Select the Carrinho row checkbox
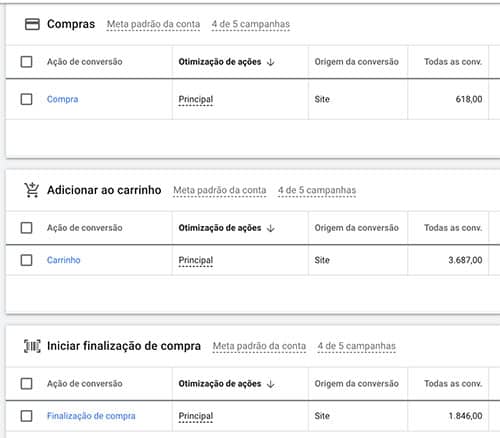This screenshot has width=500, height=438. (x=26, y=260)
